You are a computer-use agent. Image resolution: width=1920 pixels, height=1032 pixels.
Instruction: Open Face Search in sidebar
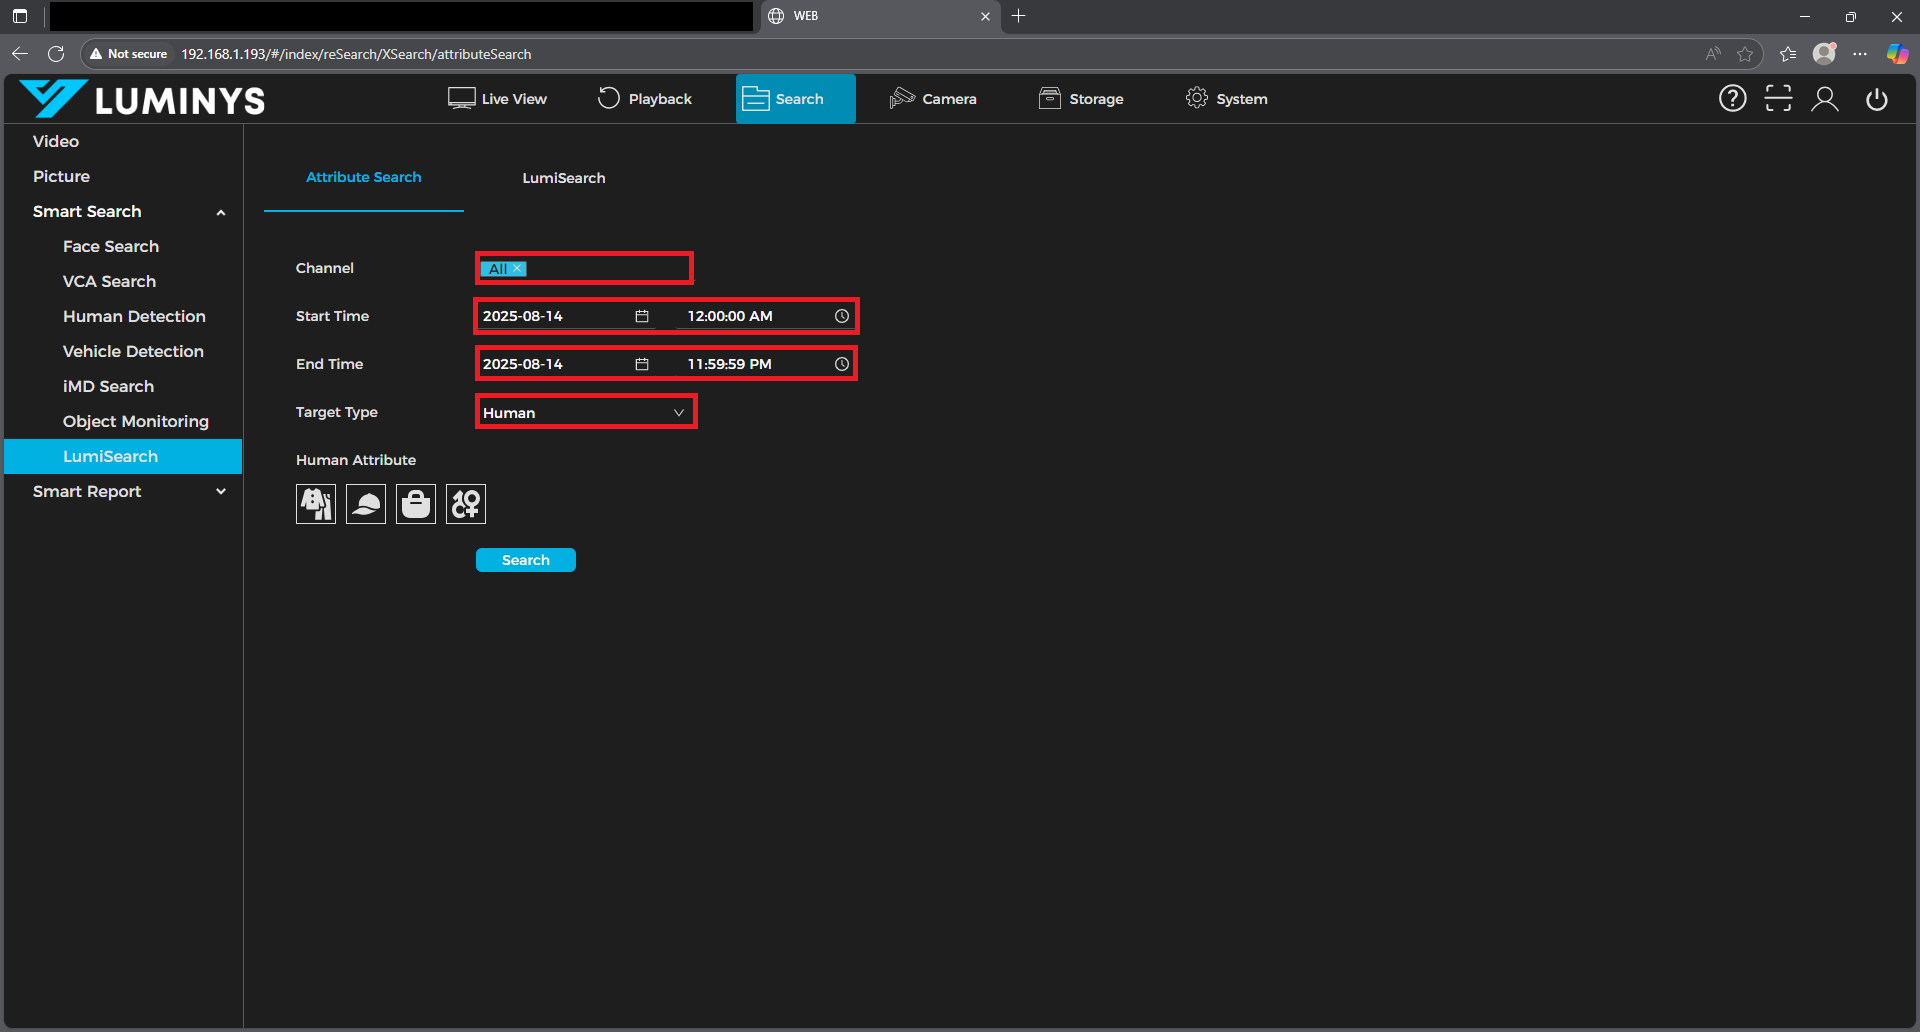[111, 247]
